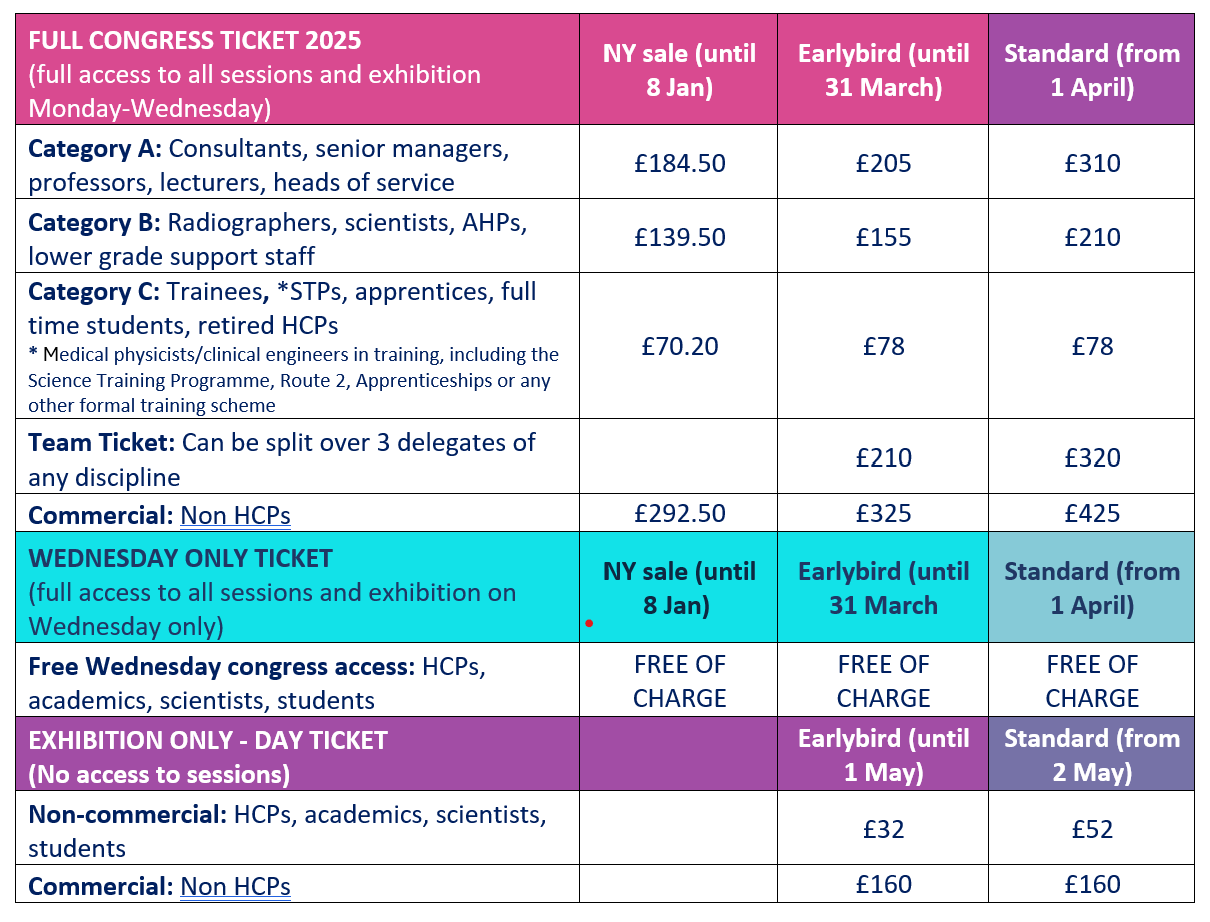The height and width of the screenshot is (922, 1210).
Task: Click Free of Charge under Wednesday NY sale
Action: (680, 681)
